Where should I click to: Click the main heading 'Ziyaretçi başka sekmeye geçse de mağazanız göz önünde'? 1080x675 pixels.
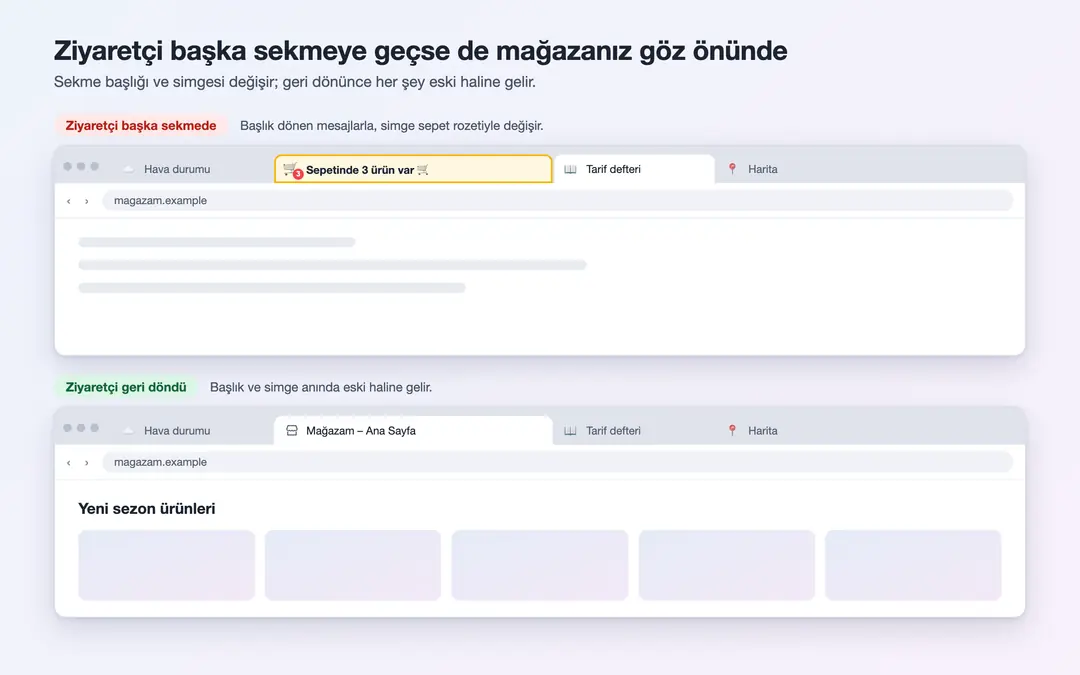coord(420,50)
